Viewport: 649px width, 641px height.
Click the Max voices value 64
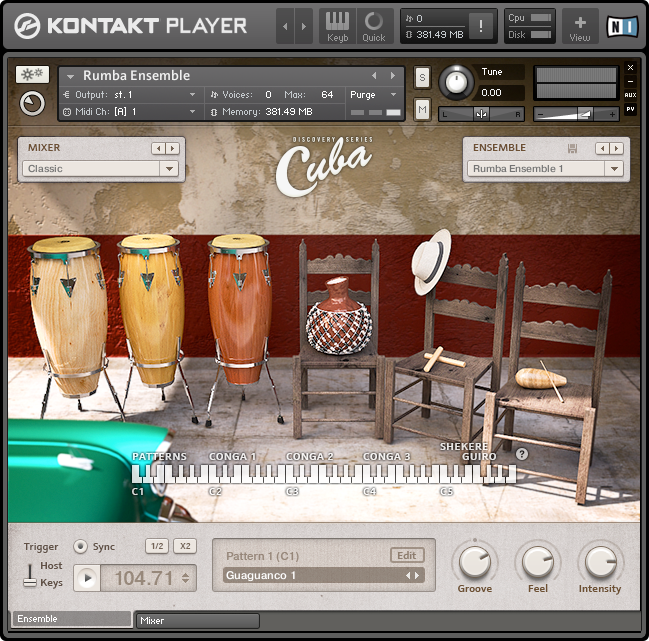327,95
